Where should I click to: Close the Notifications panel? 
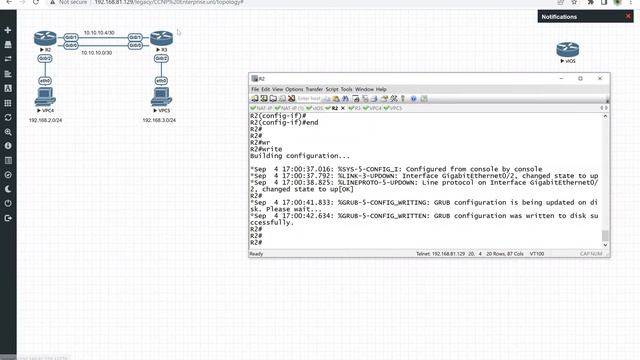[628, 16]
